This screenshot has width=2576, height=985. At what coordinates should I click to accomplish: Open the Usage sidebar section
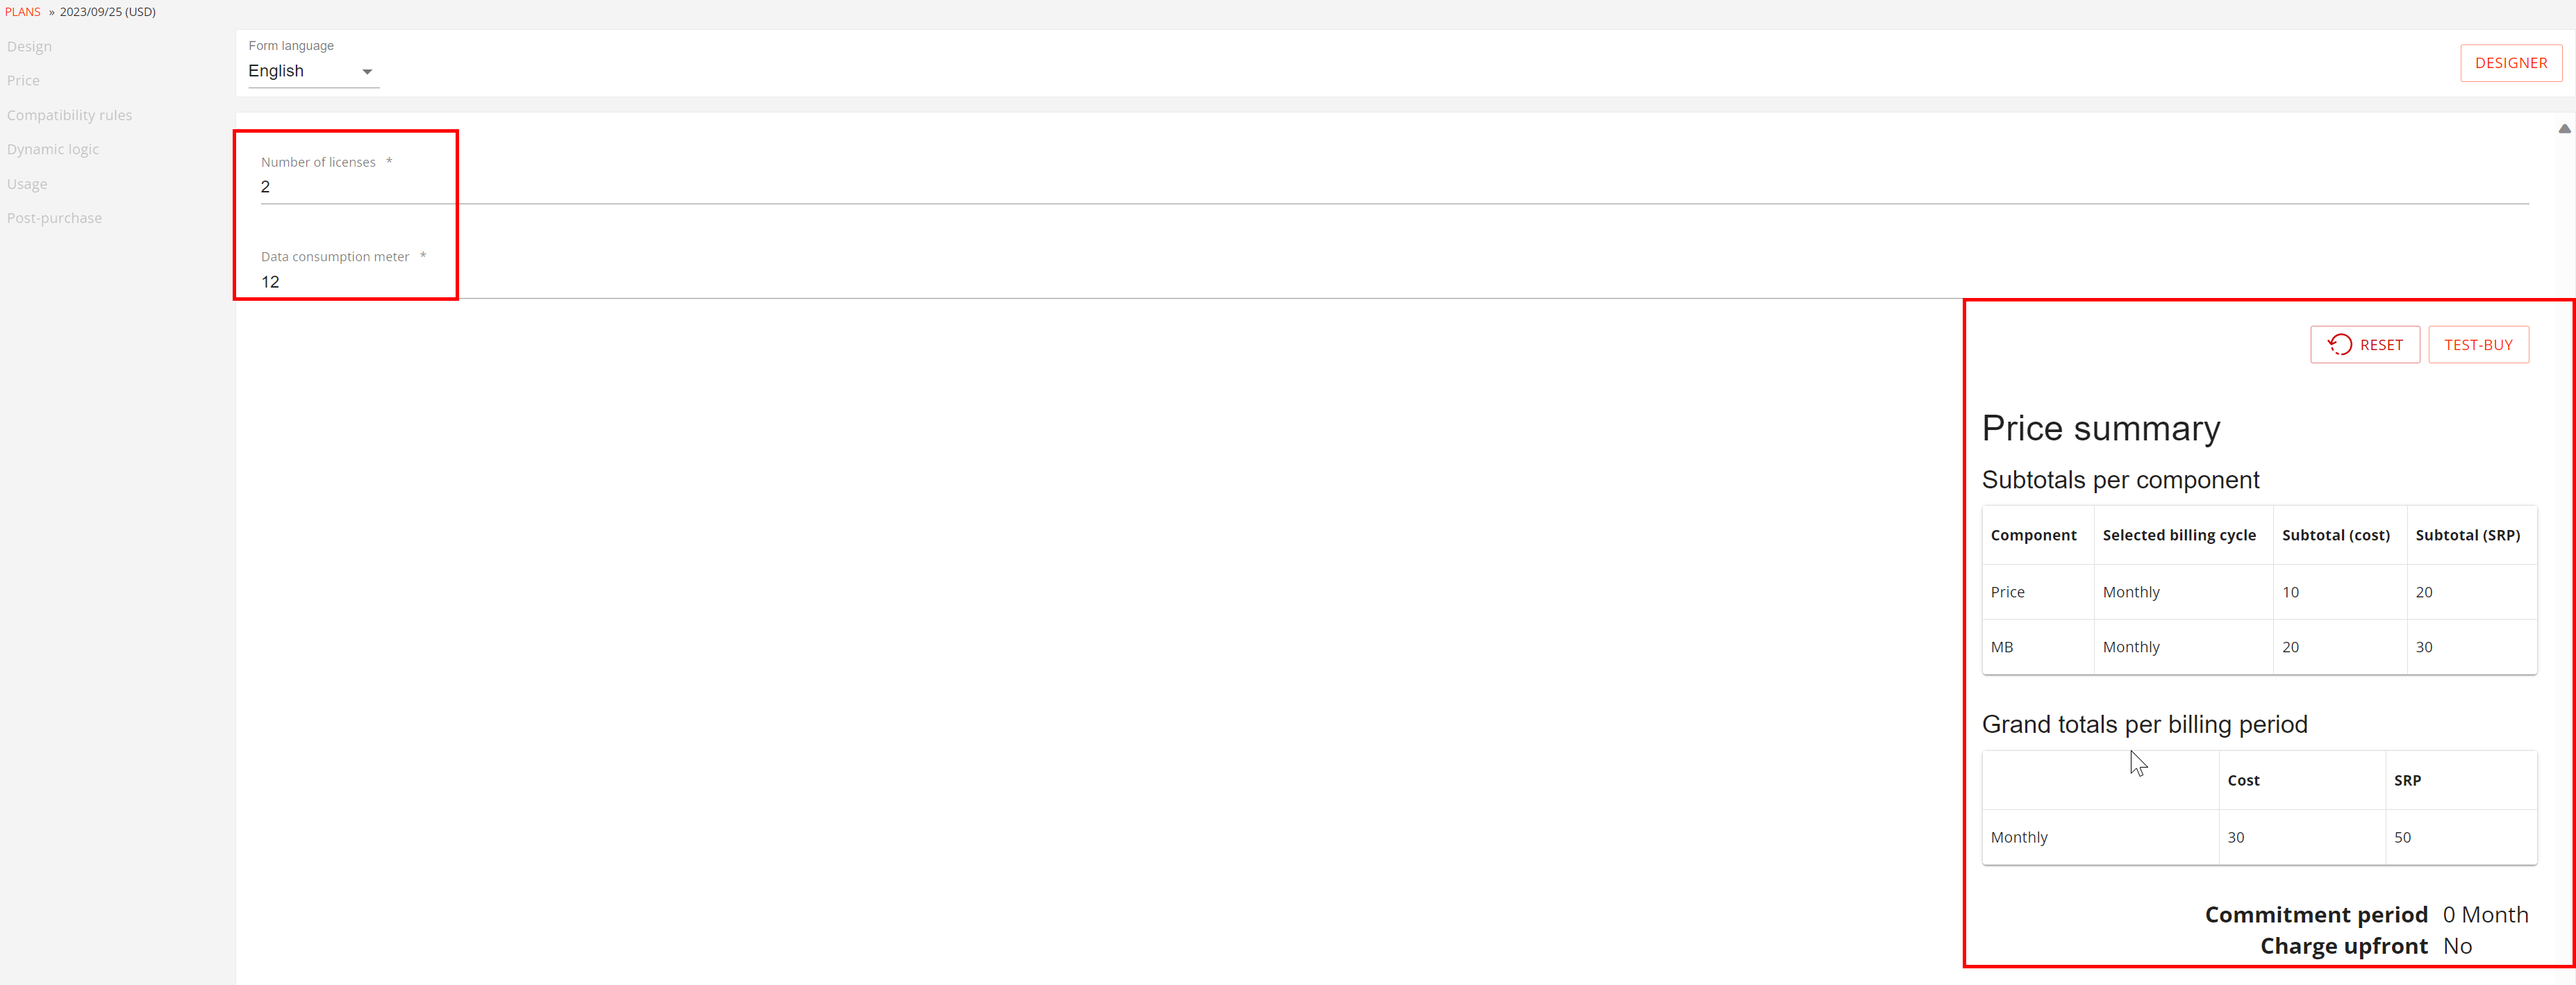tap(27, 184)
